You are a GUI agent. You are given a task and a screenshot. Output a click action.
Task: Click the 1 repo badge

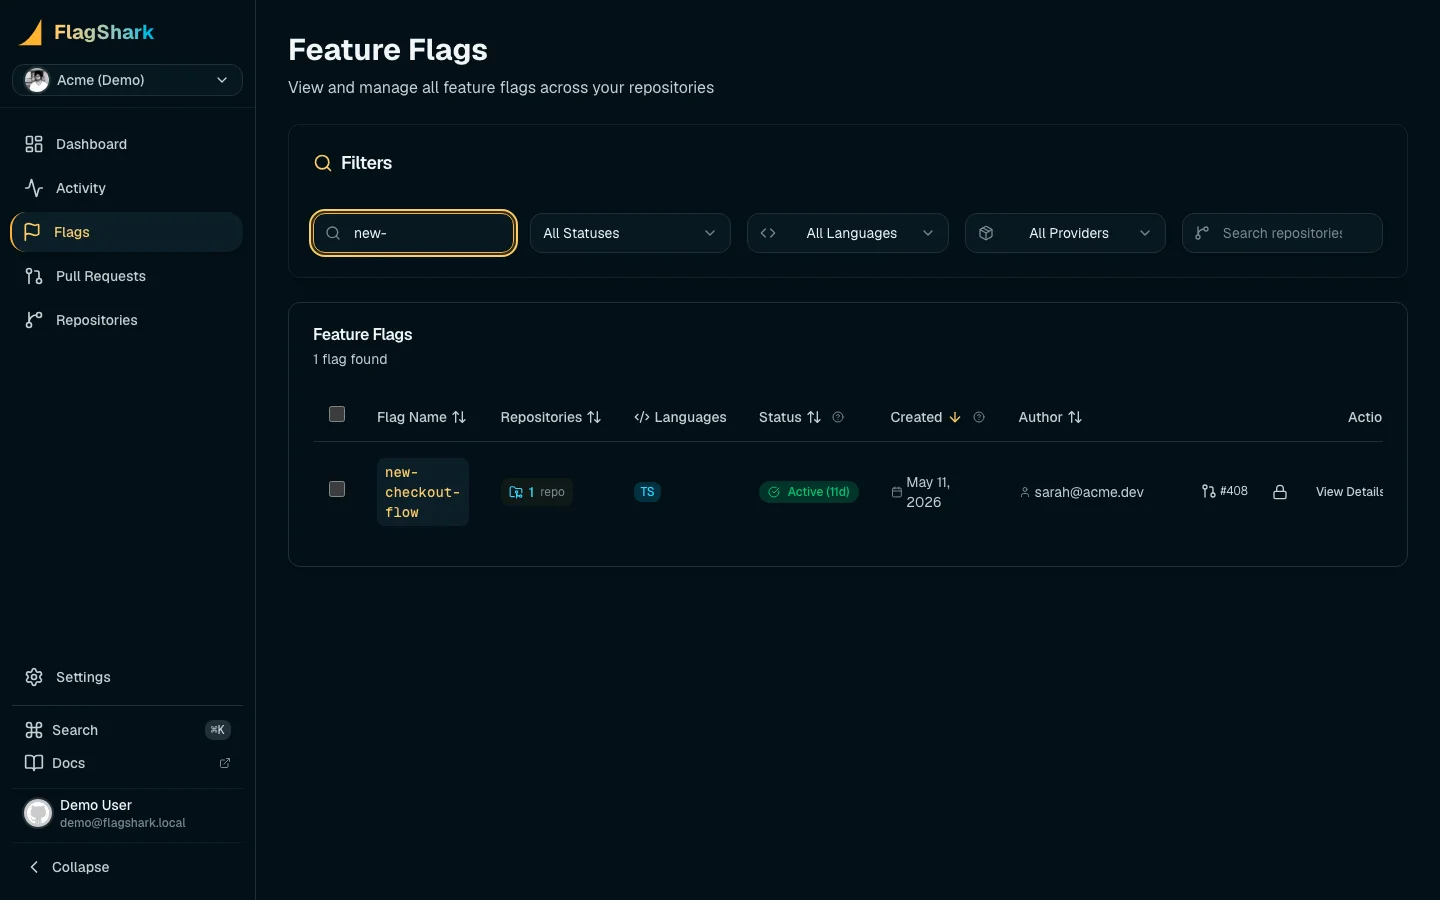[x=537, y=492]
